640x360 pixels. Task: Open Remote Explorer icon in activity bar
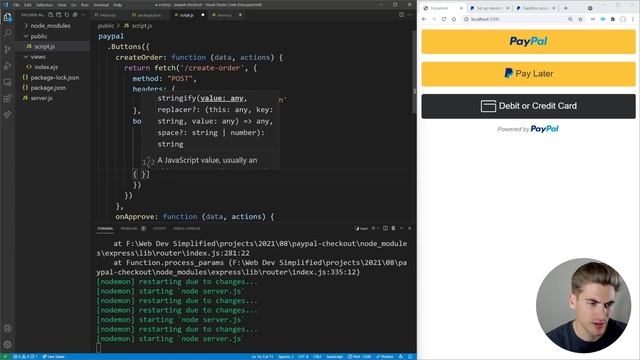pyautogui.click(x=7, y=82)
